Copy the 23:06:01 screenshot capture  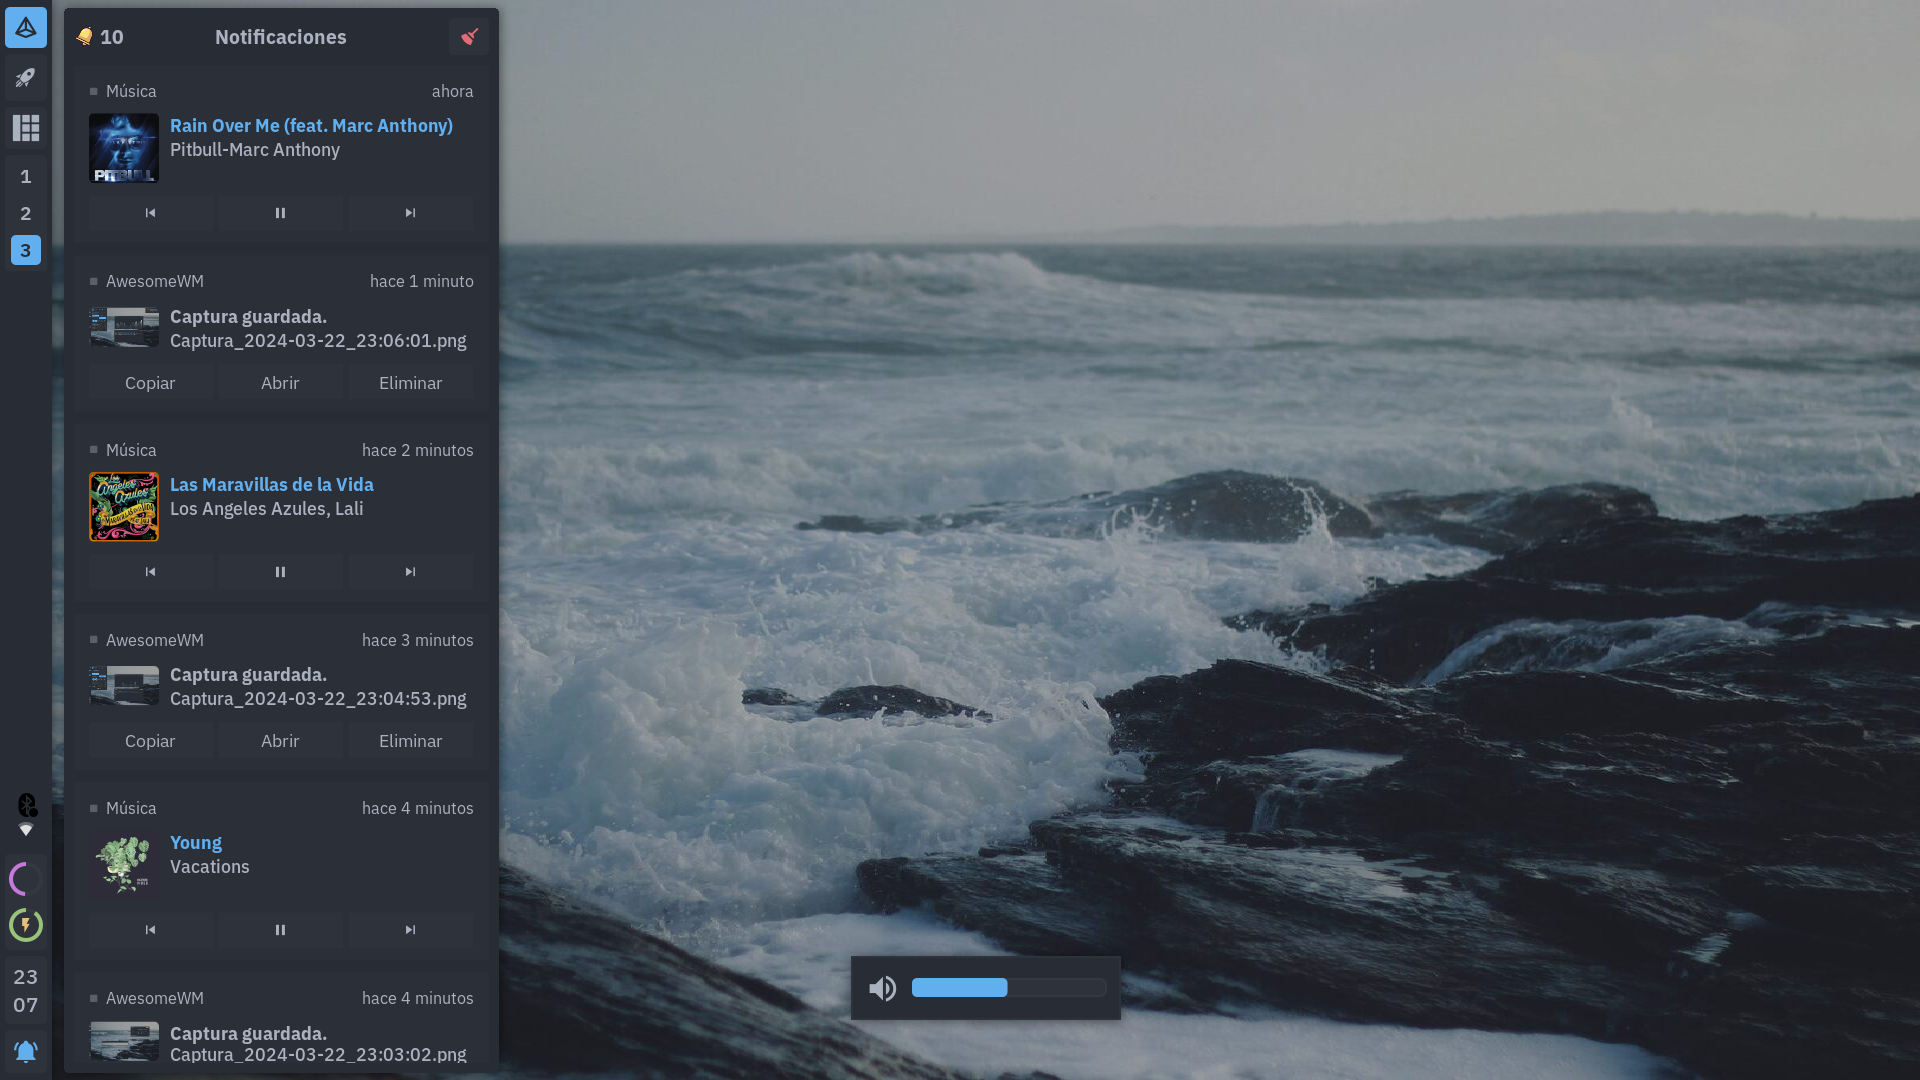point(150,383)
